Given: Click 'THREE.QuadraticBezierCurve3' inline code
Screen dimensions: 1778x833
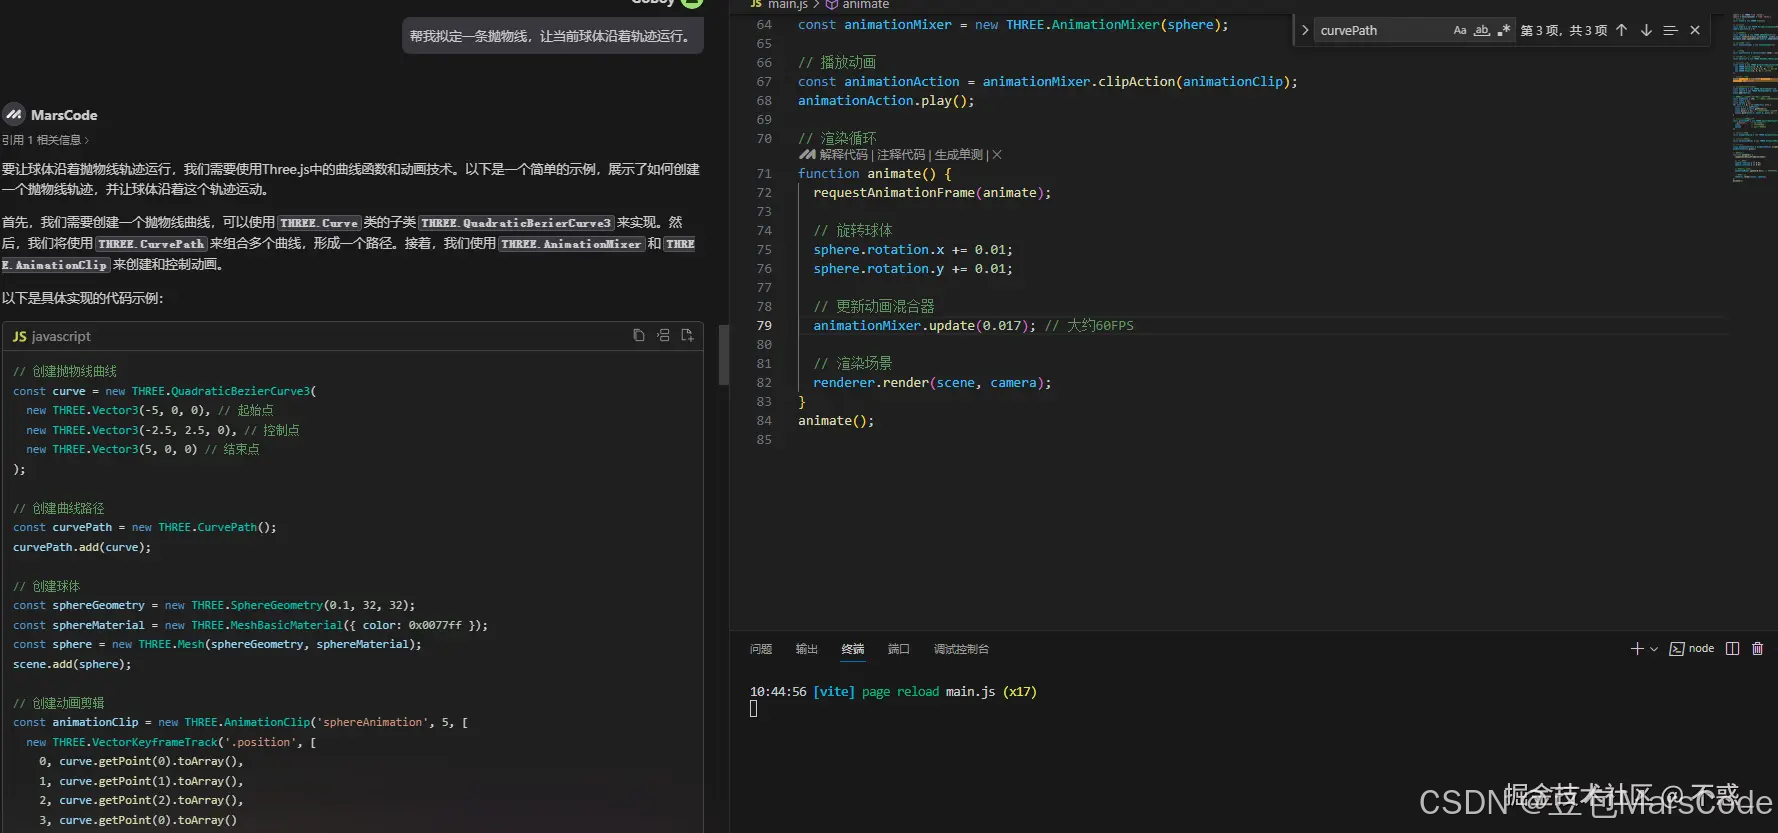Looking at the screenshot, I should pos(515,223).
